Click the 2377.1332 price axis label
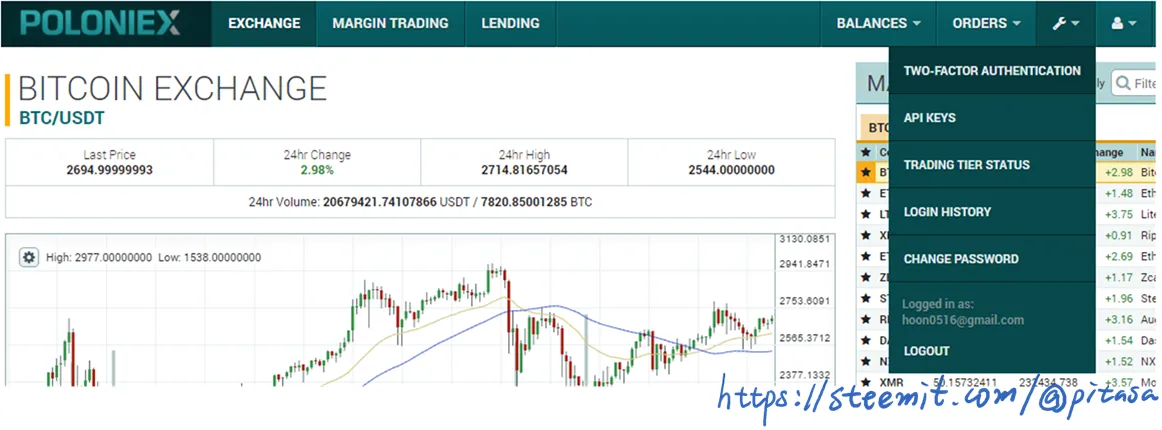 click(x=804, y=374)
